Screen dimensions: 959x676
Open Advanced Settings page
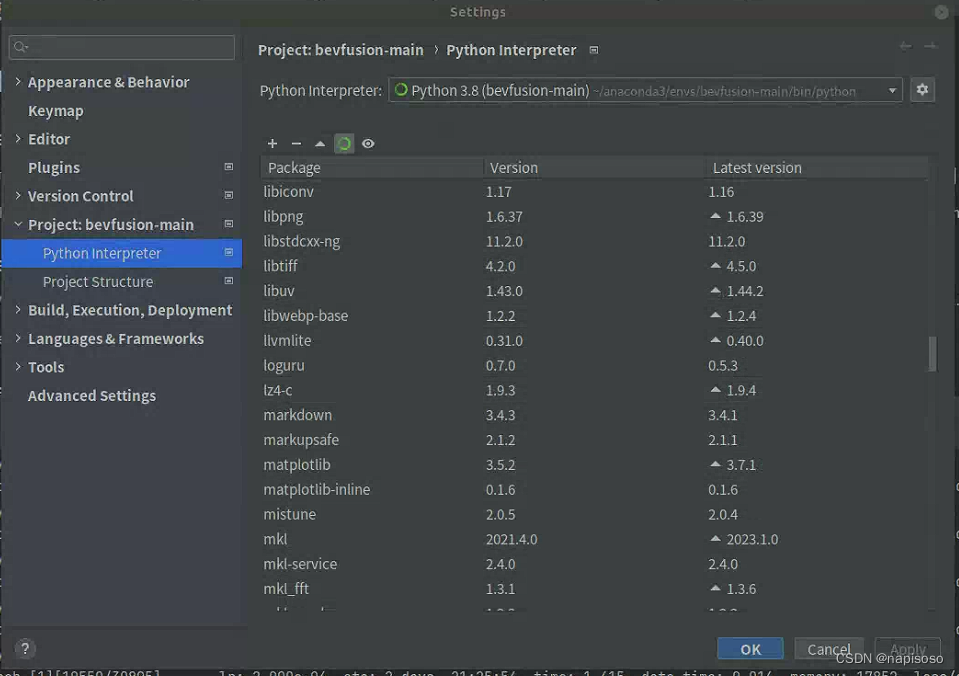pyautogui.click(x=92, y=396)
